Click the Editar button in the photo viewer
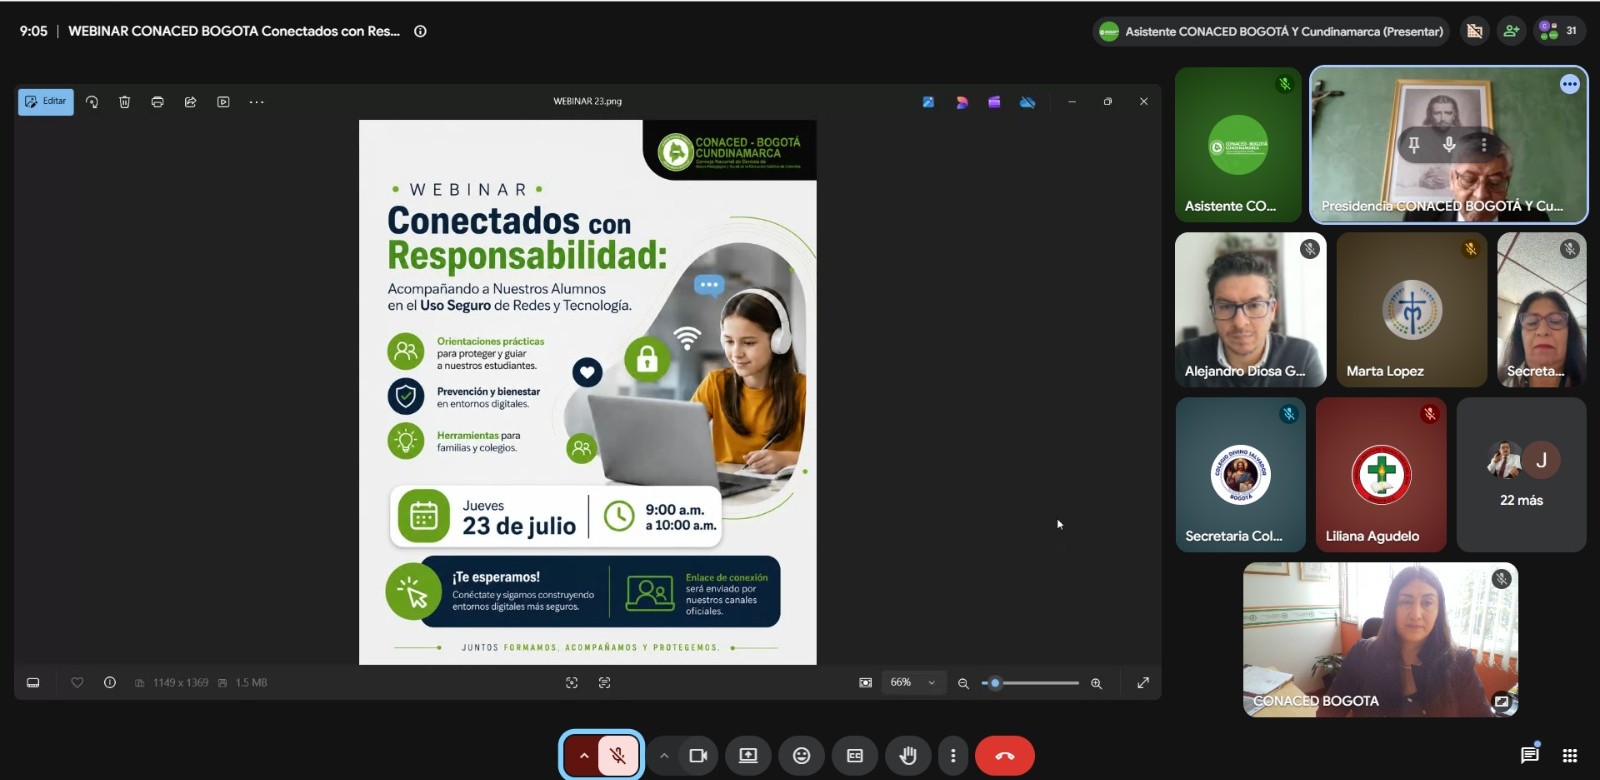This screenshot has width=1600, height=780. [46, 101]
